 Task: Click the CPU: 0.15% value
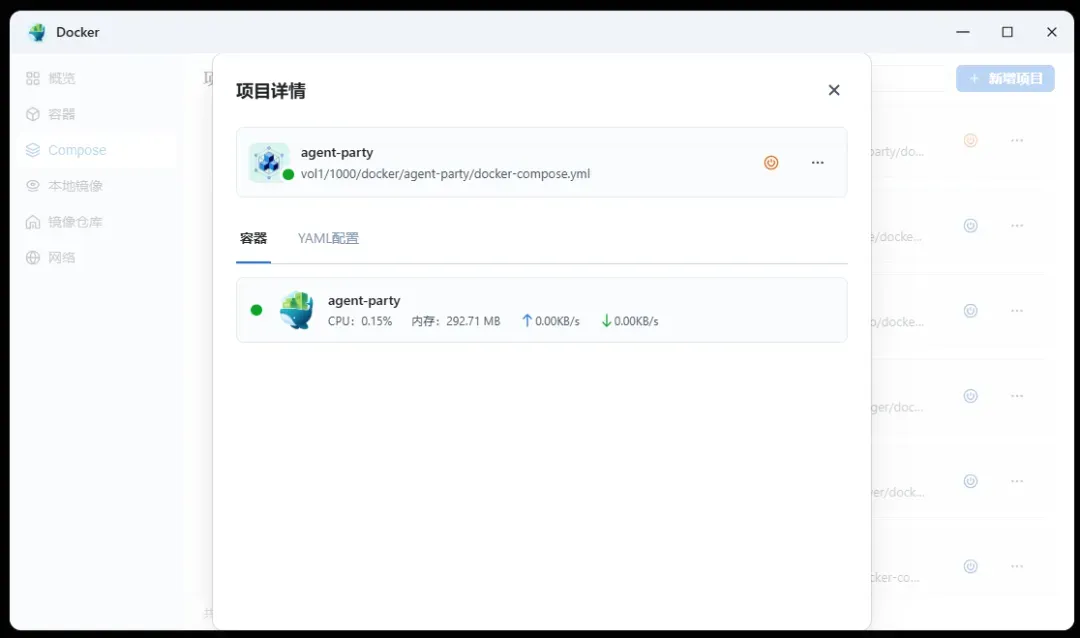[360, 321]
